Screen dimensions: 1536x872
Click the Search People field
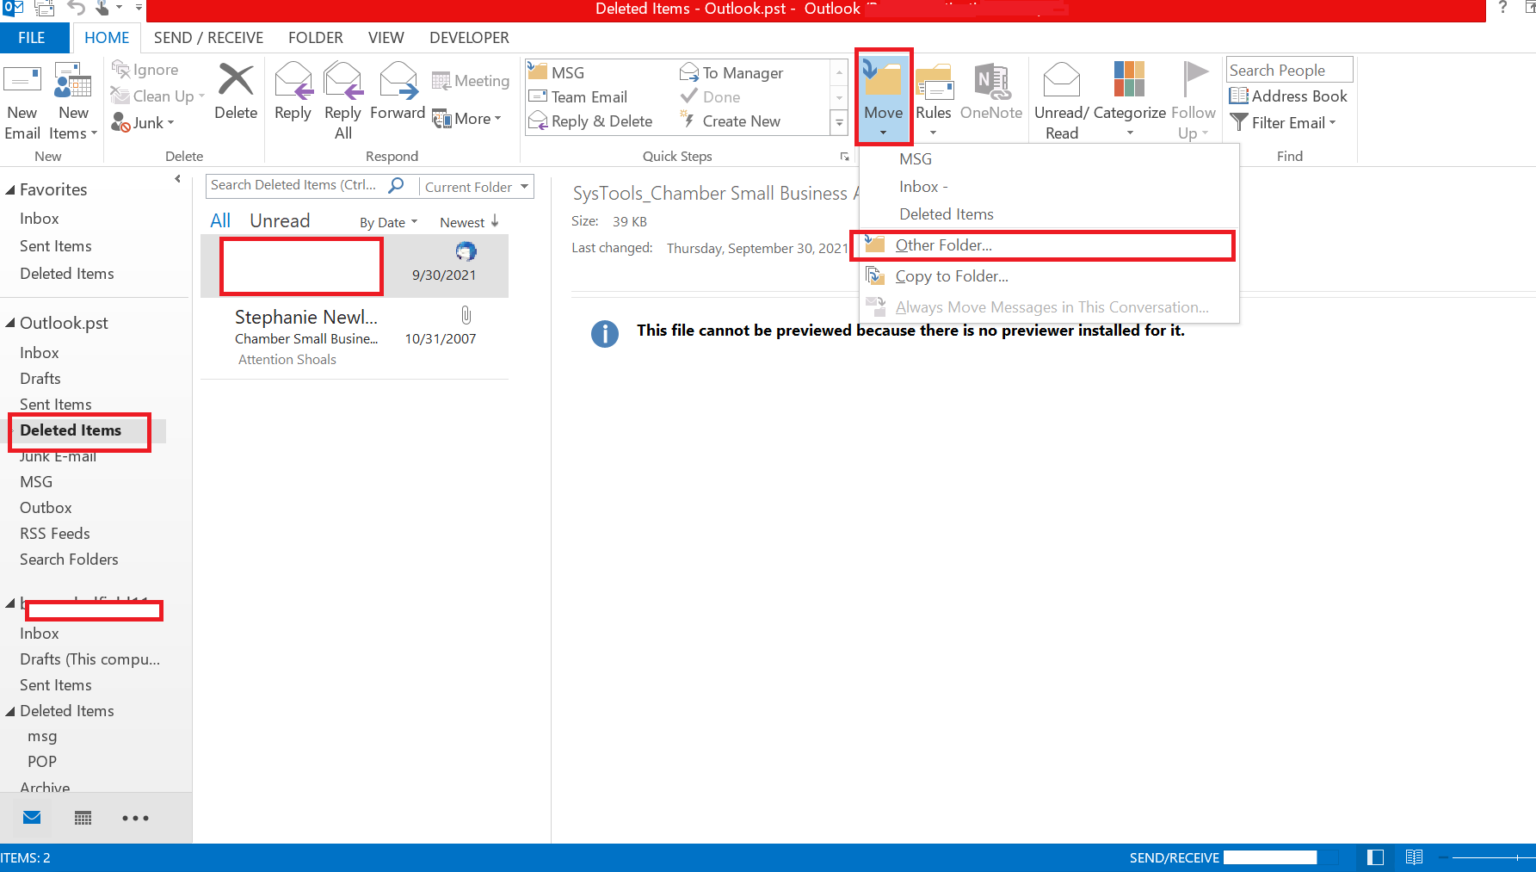[x=1289, y=70]
